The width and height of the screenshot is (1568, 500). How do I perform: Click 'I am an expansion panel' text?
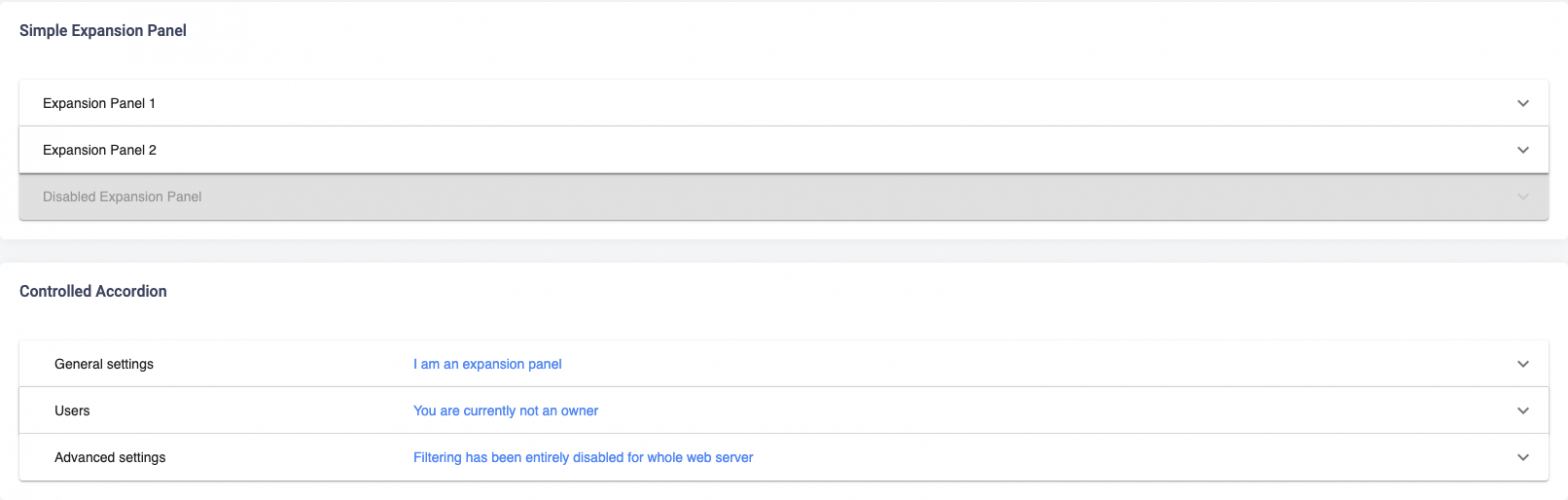[x=487, y=364]
